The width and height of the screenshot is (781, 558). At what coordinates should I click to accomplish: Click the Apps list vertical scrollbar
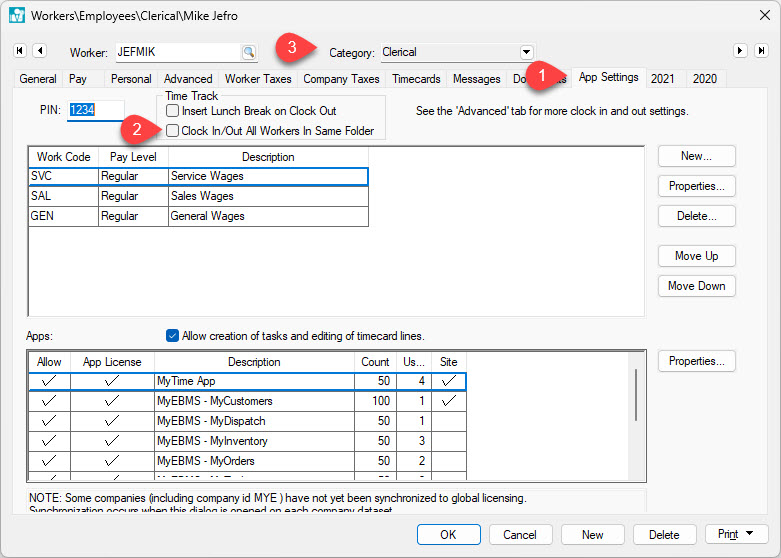click(x=636, y=395)
